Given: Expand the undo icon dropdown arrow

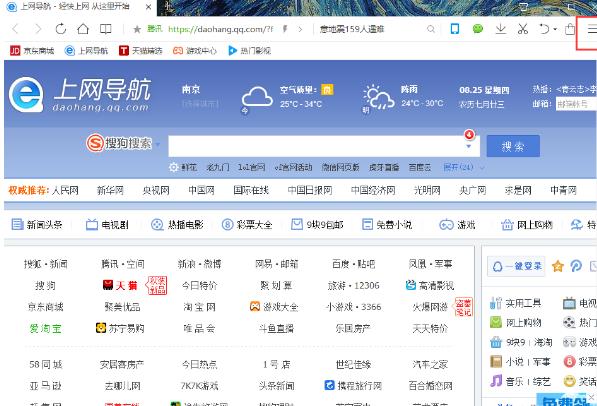Looking at the screenshot, I should point(555,29).
